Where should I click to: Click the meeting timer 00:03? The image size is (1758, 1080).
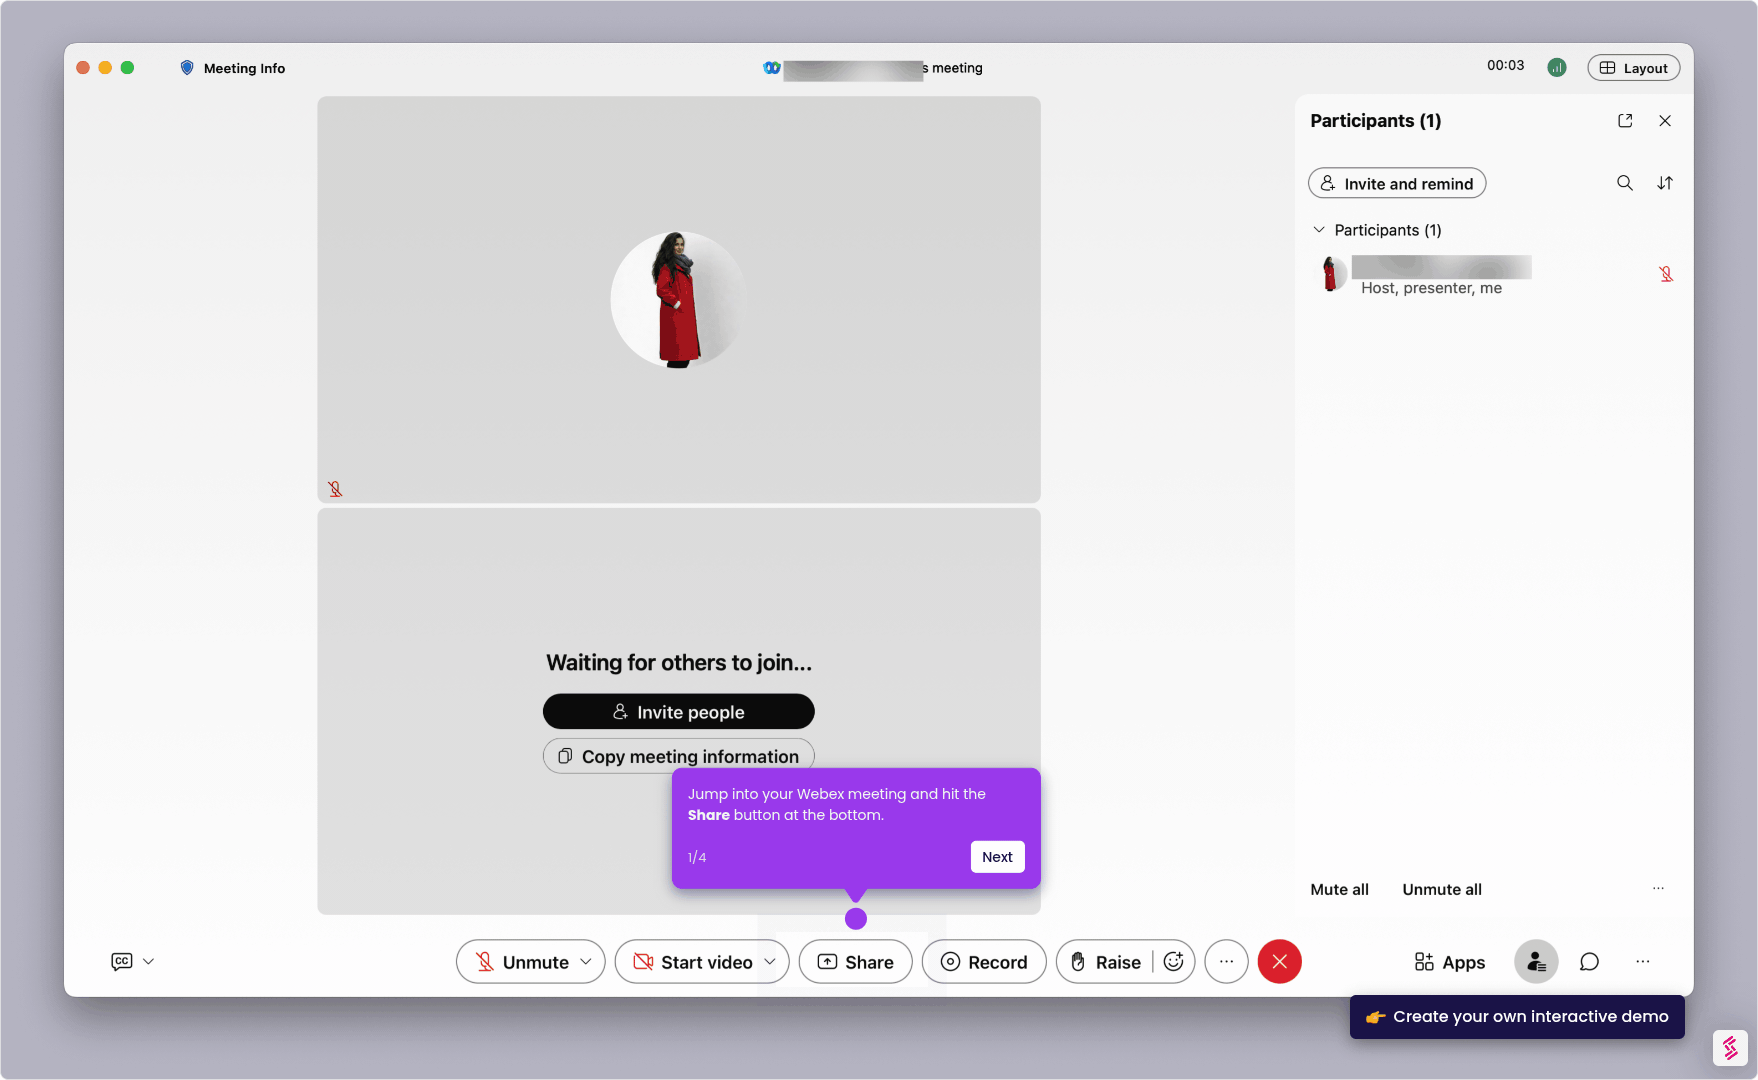coord(1505,66)
